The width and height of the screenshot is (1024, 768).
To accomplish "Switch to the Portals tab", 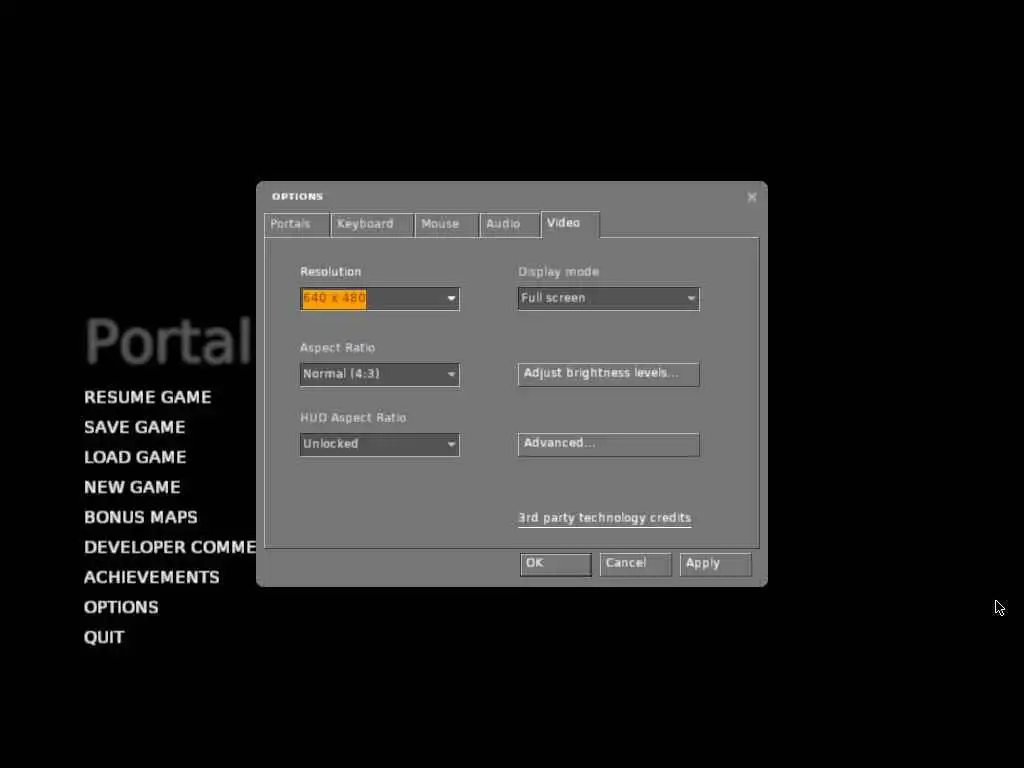I will (297, 224).
